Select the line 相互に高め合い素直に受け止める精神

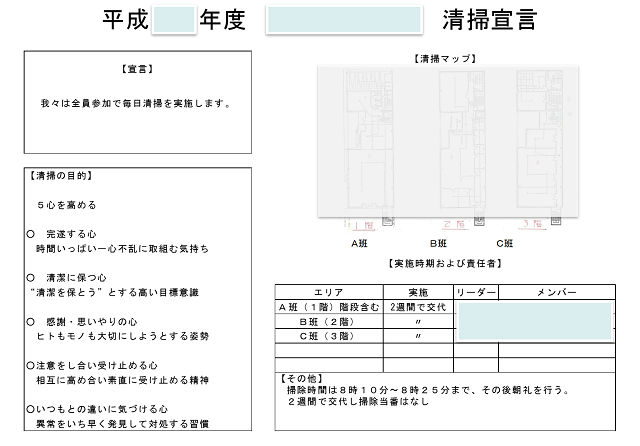pyautogui.click(x=122, y=380)
